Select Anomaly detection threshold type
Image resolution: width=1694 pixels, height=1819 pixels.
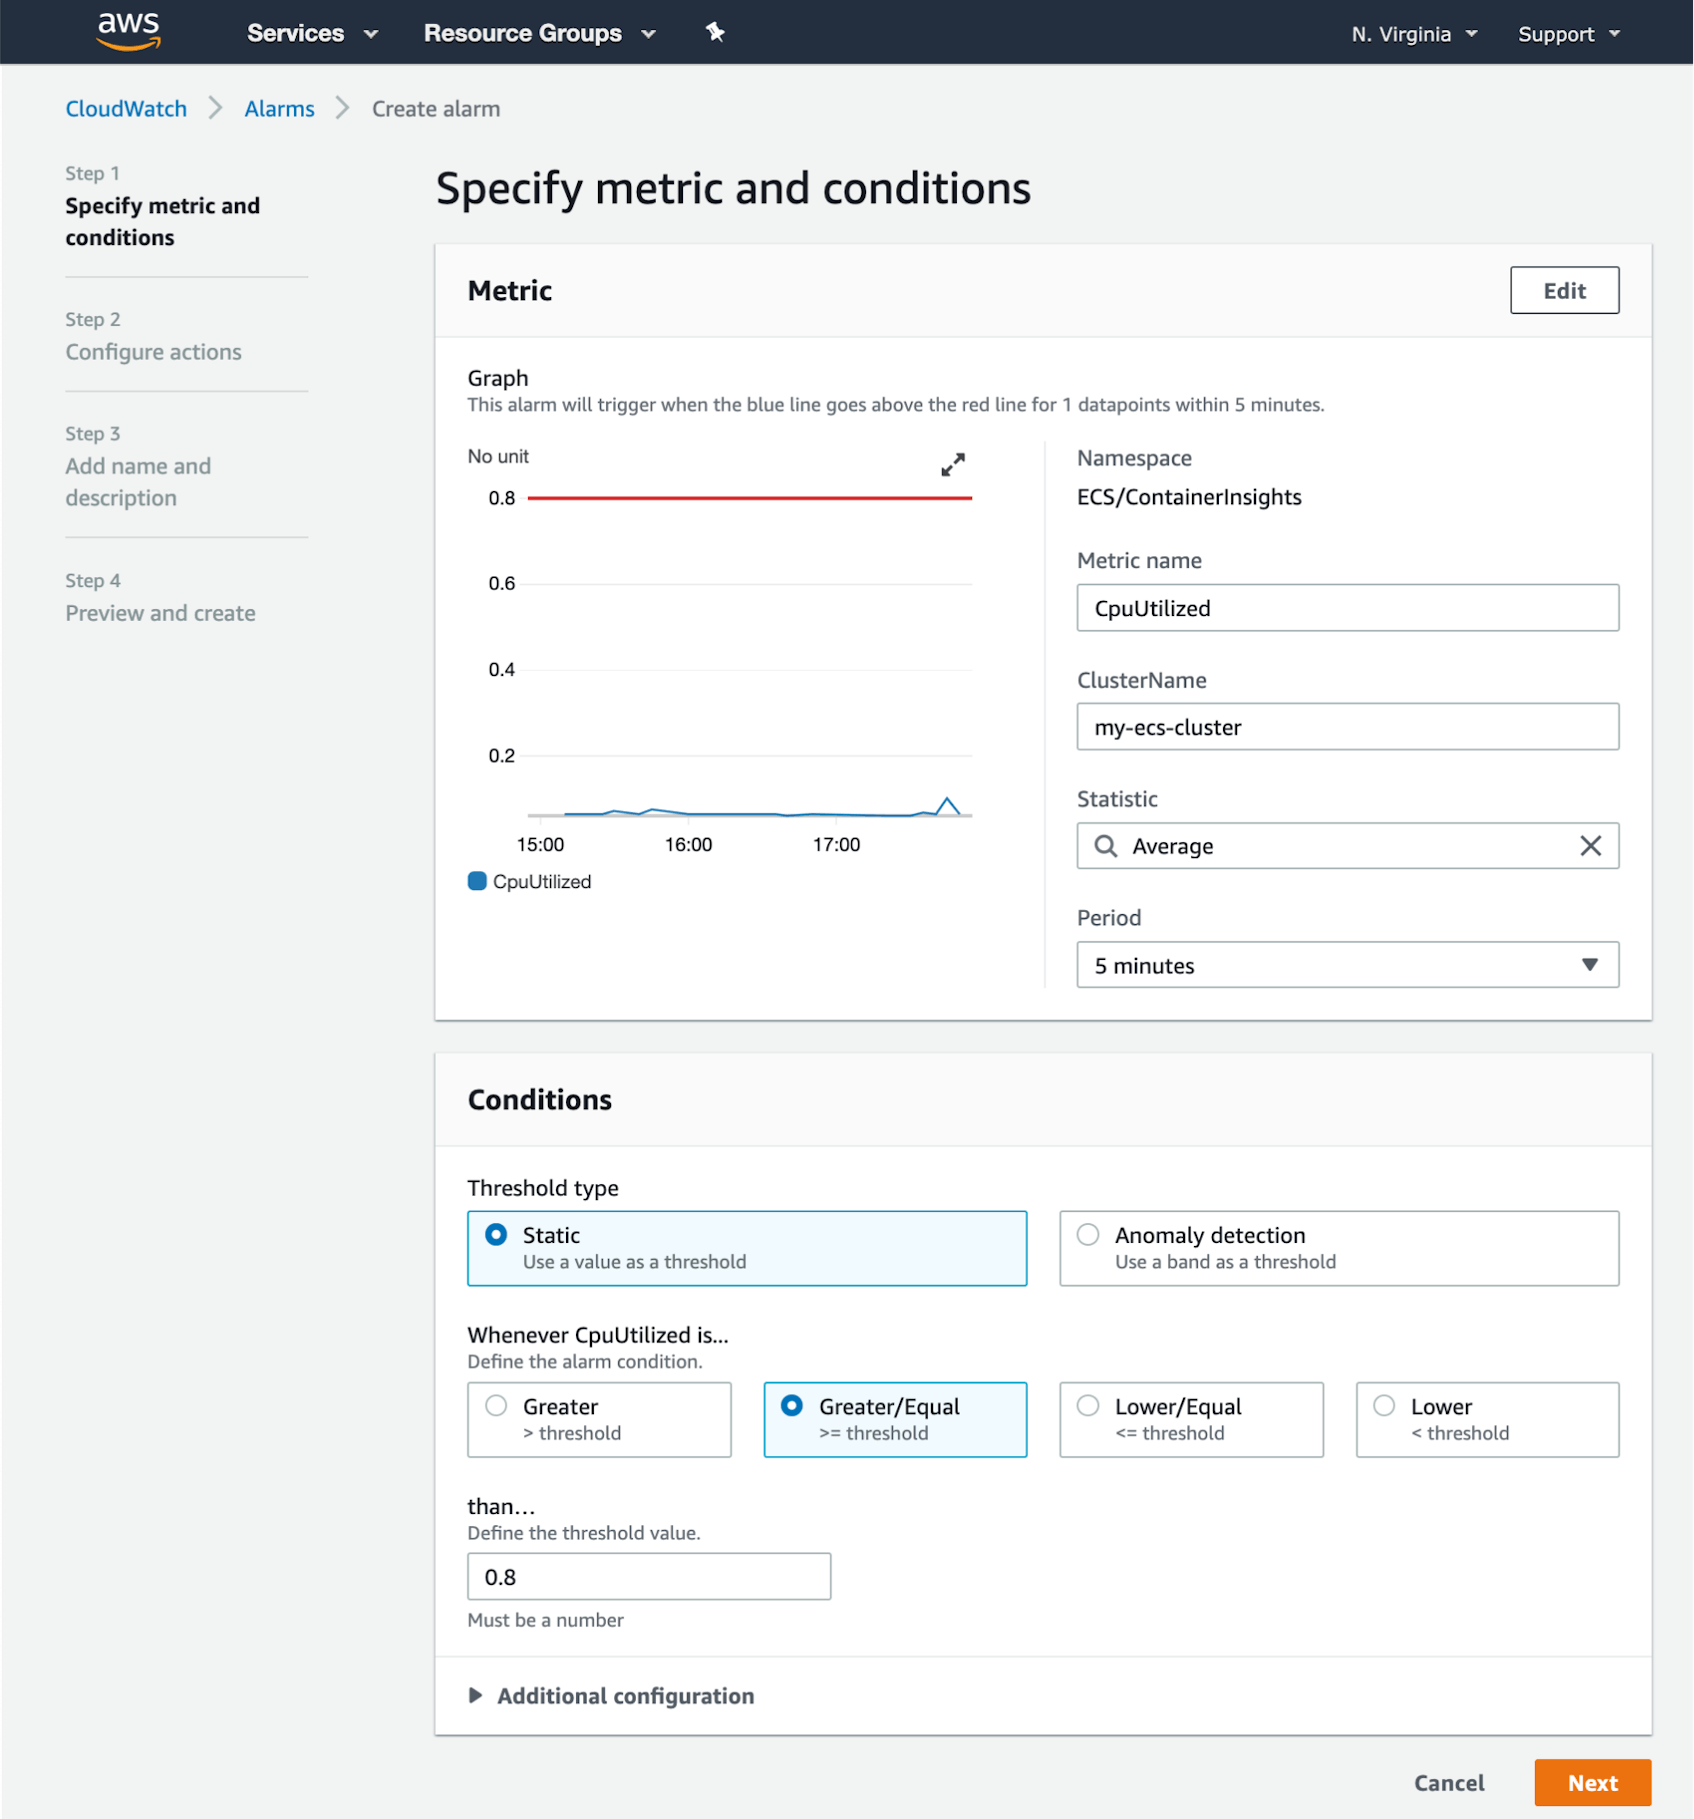click(x=1088, y=1235)
